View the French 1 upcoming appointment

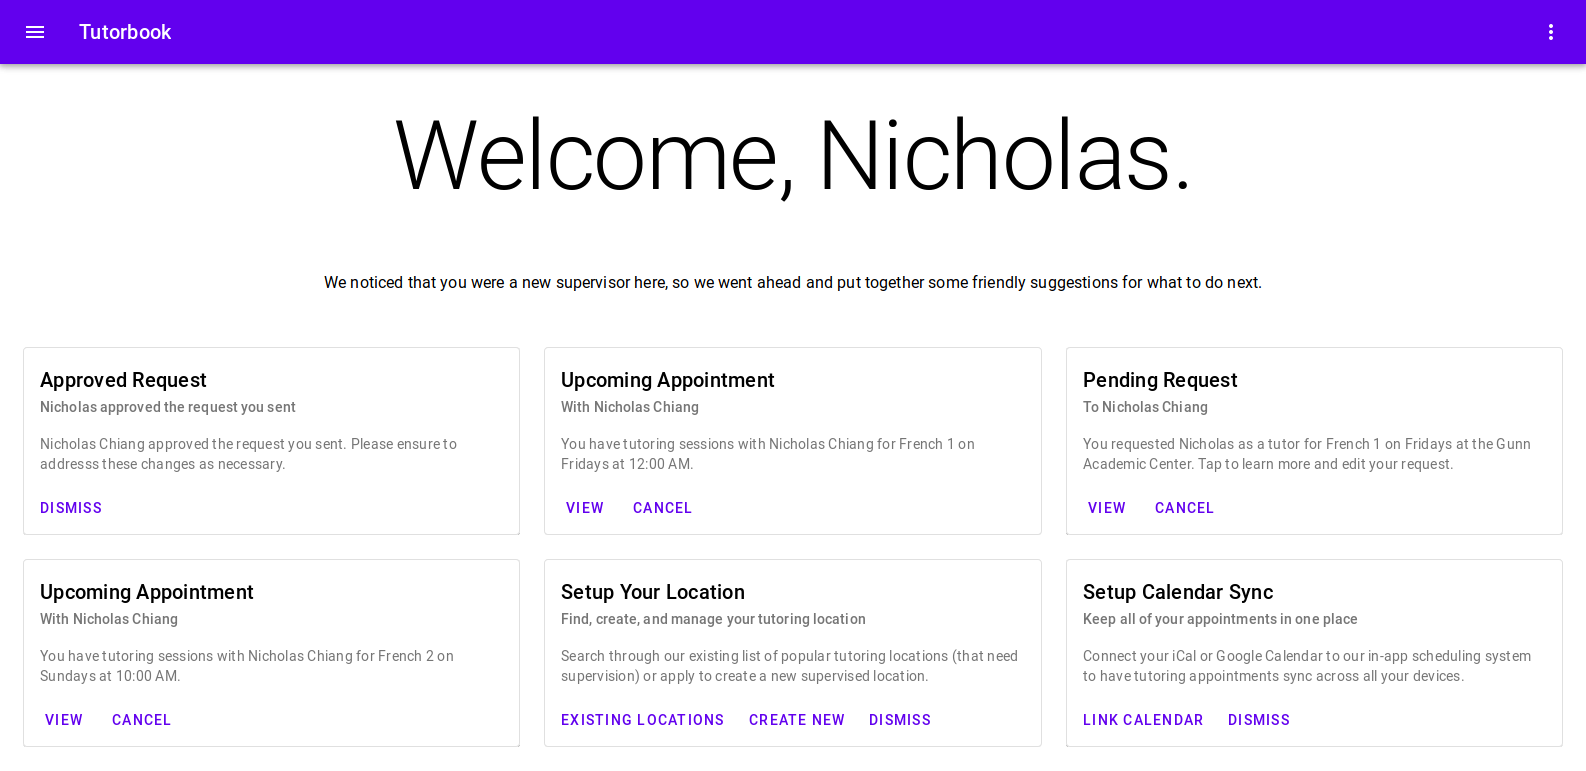585,508
